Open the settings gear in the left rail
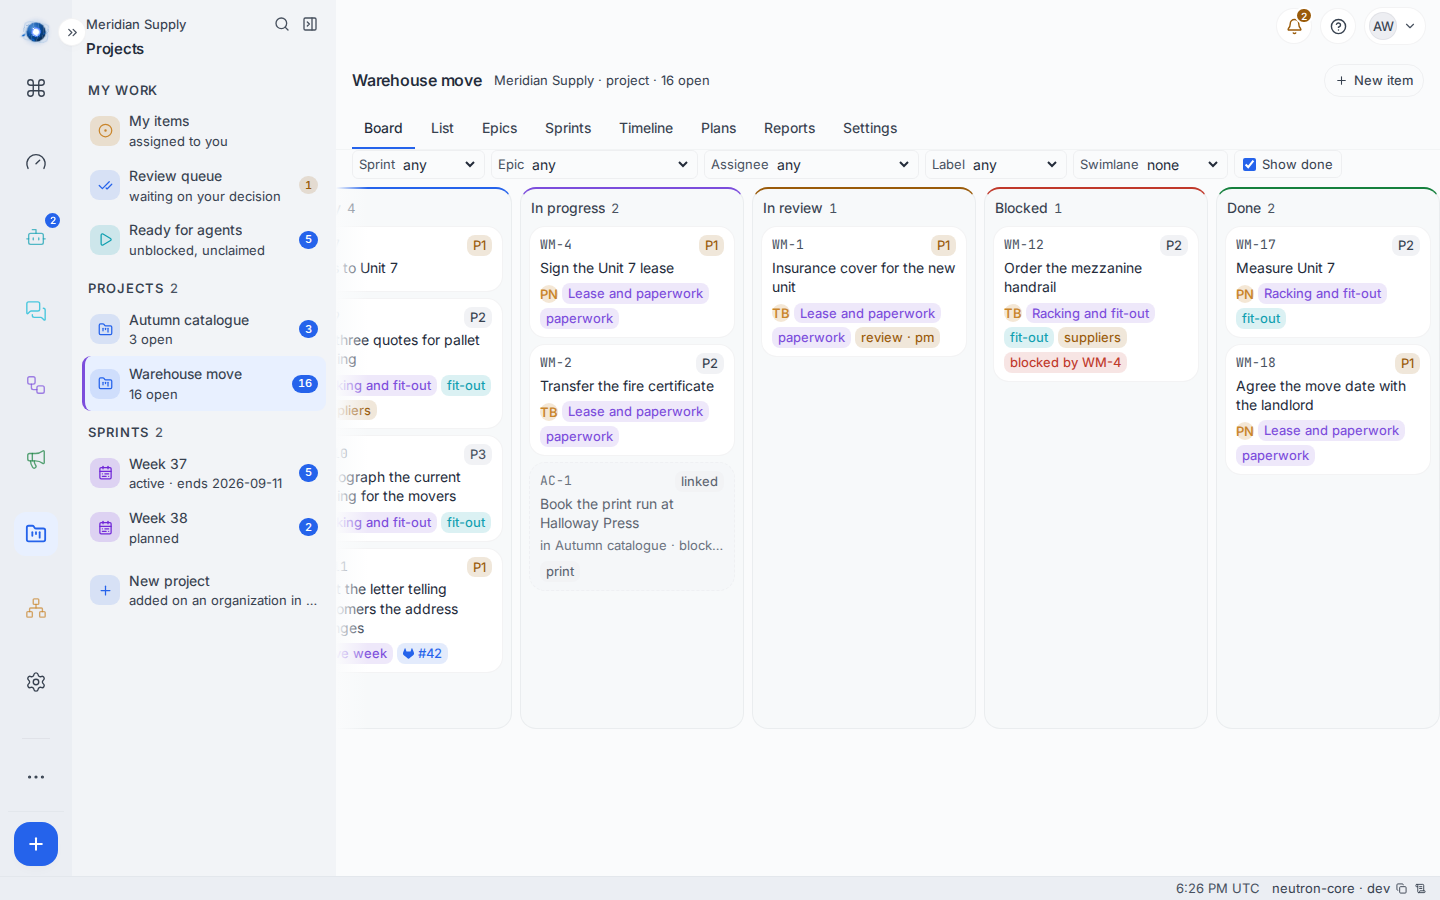Screen dimensions: 1440x900 pos(36,682)
